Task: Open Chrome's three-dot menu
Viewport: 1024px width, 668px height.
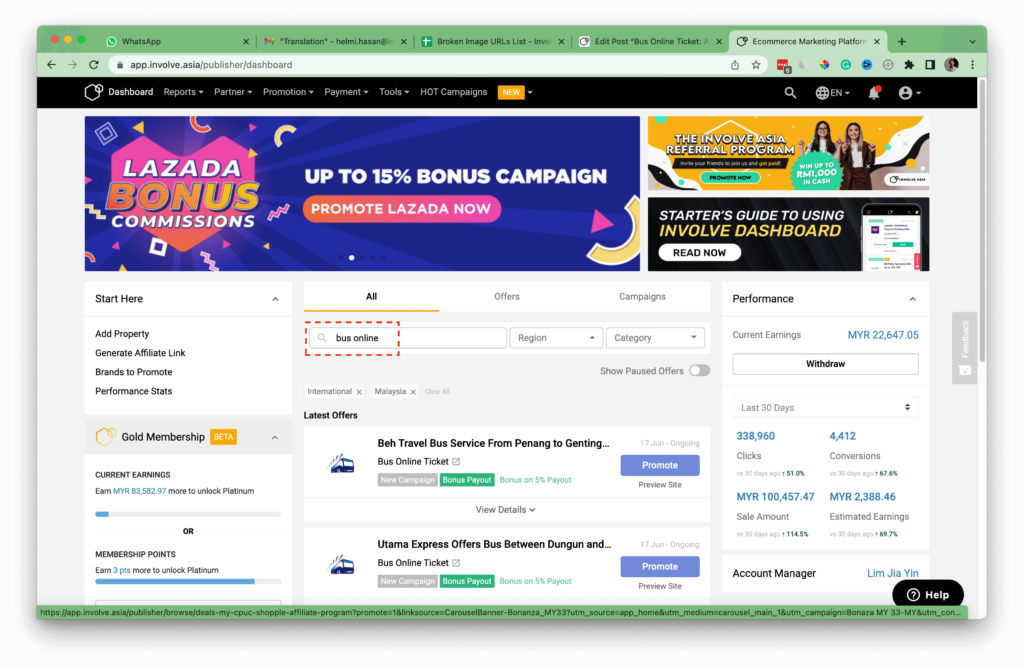Action: pyautogui.click(x=972, y=65)
